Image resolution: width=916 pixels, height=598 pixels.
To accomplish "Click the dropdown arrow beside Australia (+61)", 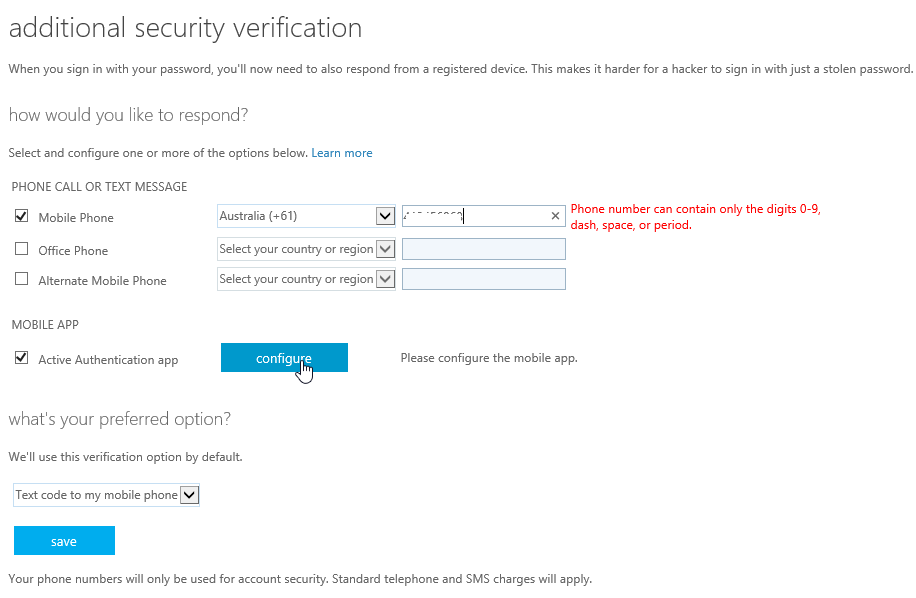I will [385, 216].
